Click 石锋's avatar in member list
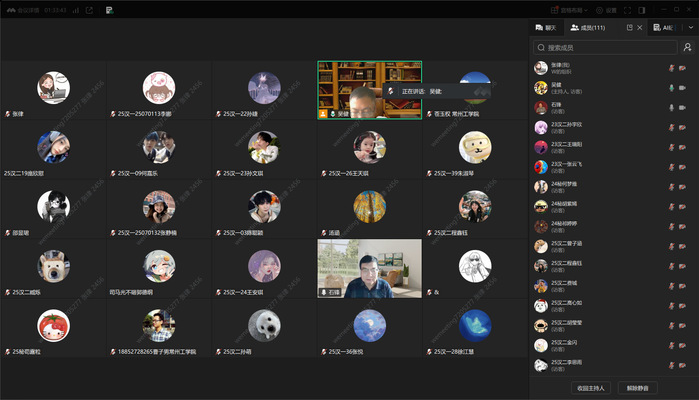 pos(541,107)
